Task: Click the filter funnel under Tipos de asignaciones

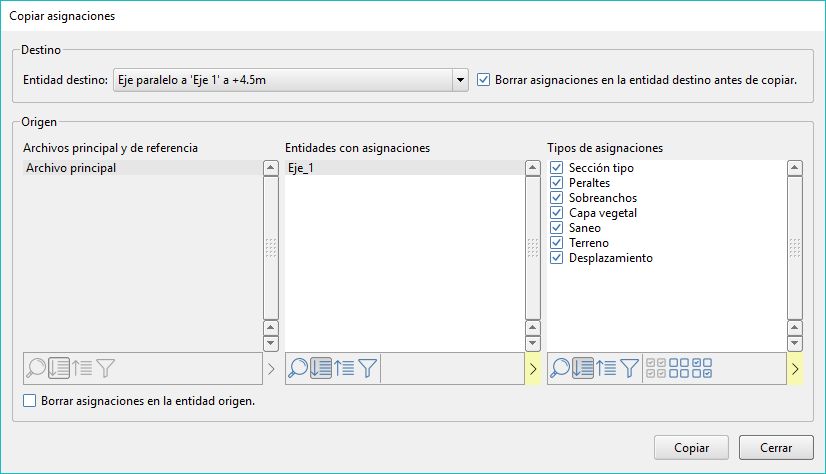Action: (630, 368)
